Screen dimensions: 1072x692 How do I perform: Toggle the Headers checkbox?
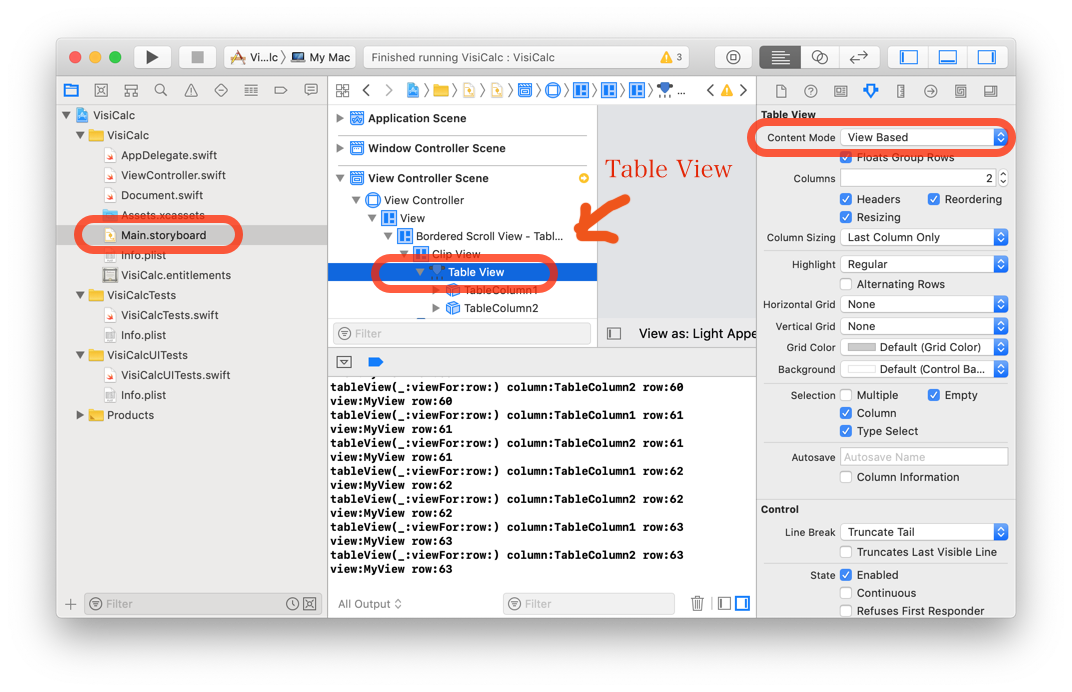[846, 199]
